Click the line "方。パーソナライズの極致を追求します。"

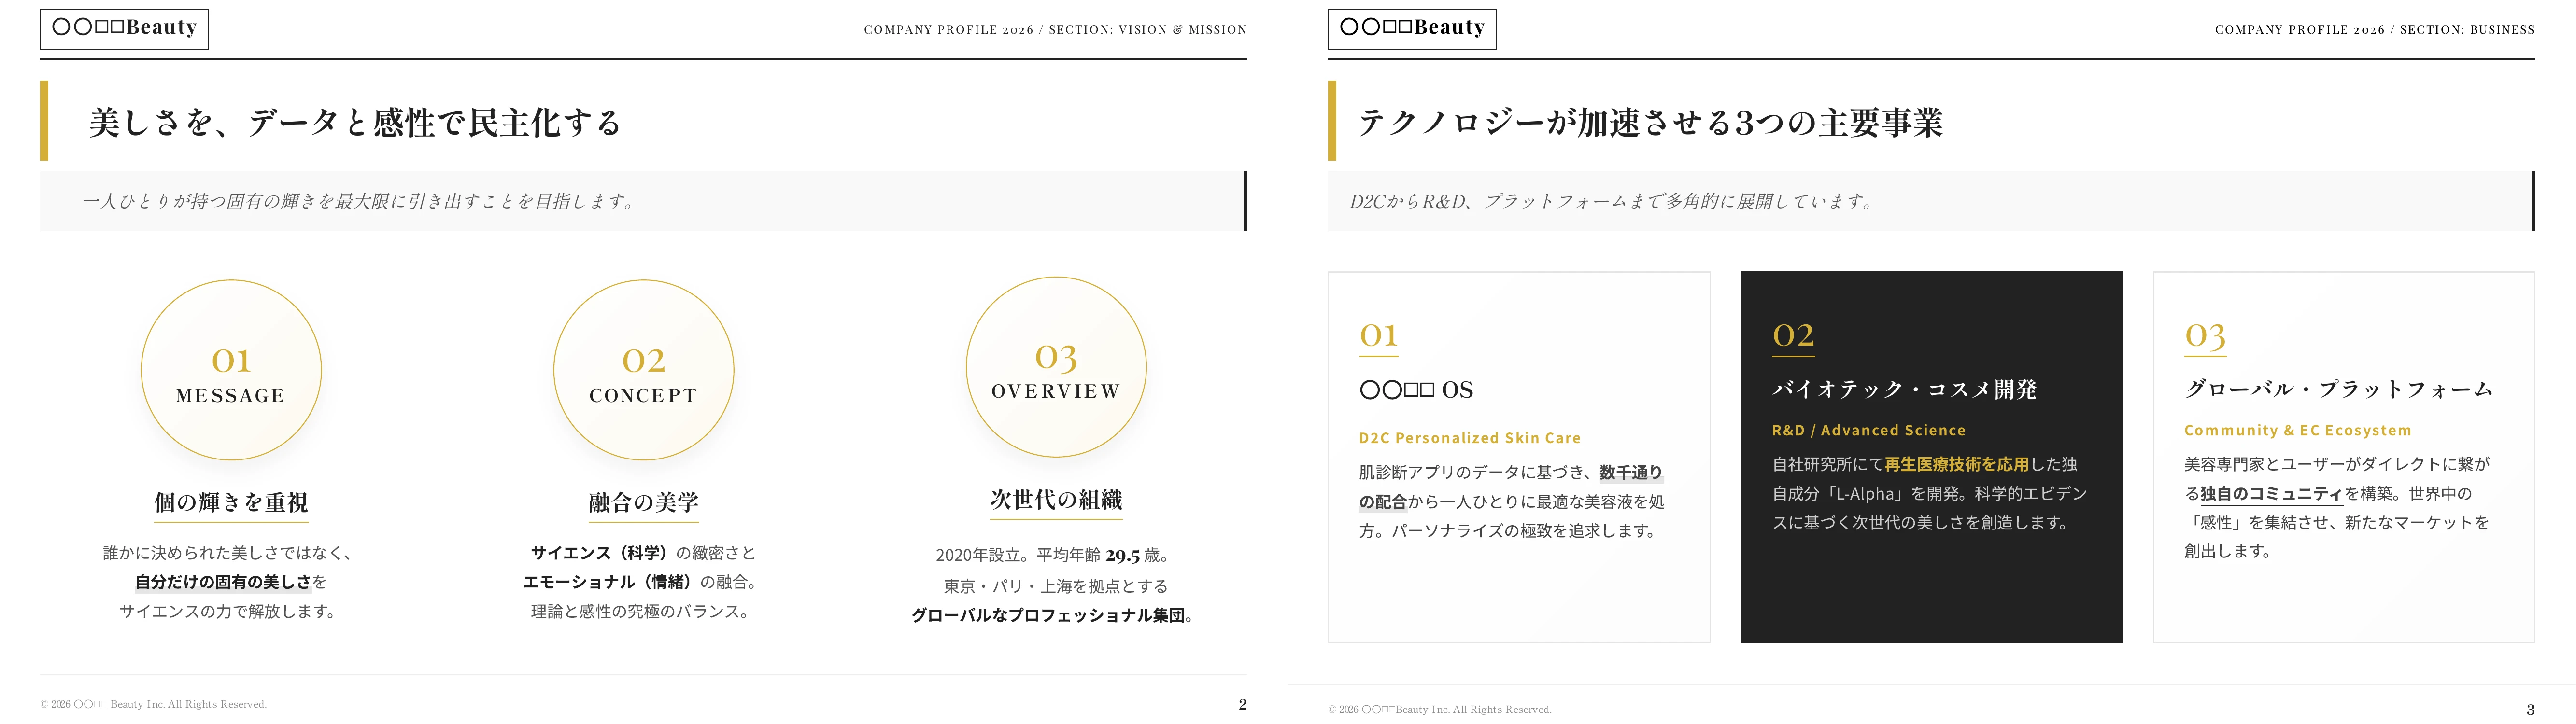tap(1510, 531)
